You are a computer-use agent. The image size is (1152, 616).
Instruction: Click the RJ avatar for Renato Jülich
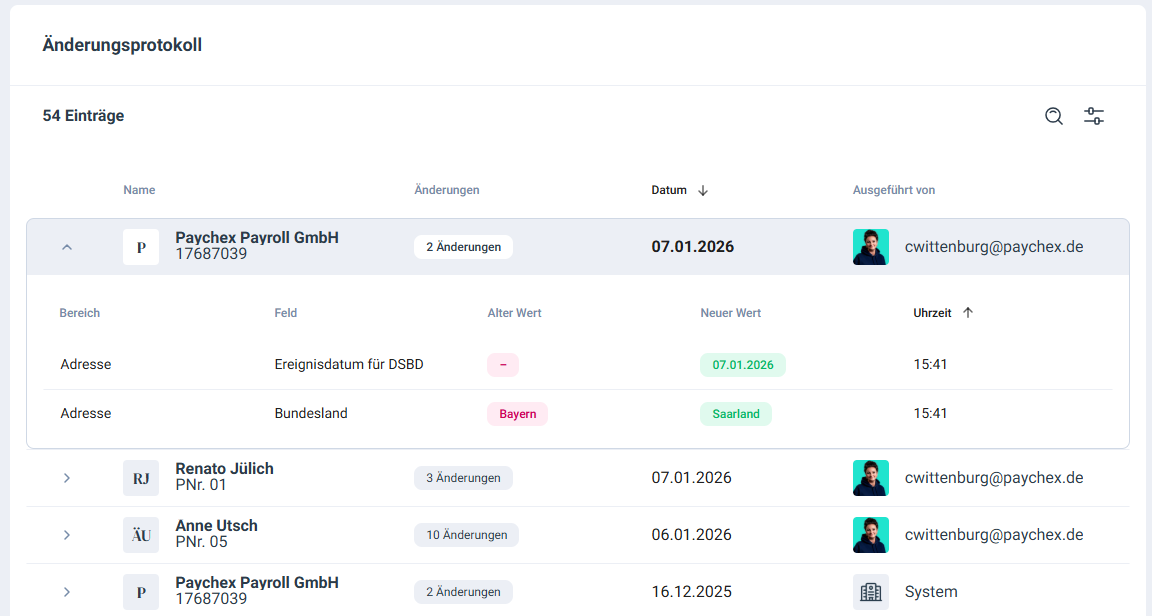(141, 478)
